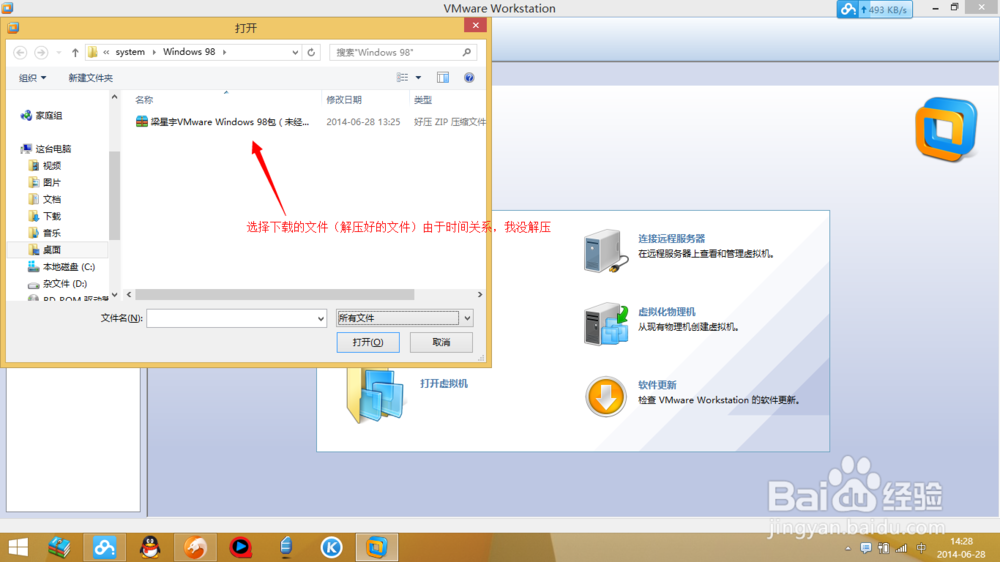Click the navigation pane scroll up arrow
1000x562 pixels.
point(115,97)
